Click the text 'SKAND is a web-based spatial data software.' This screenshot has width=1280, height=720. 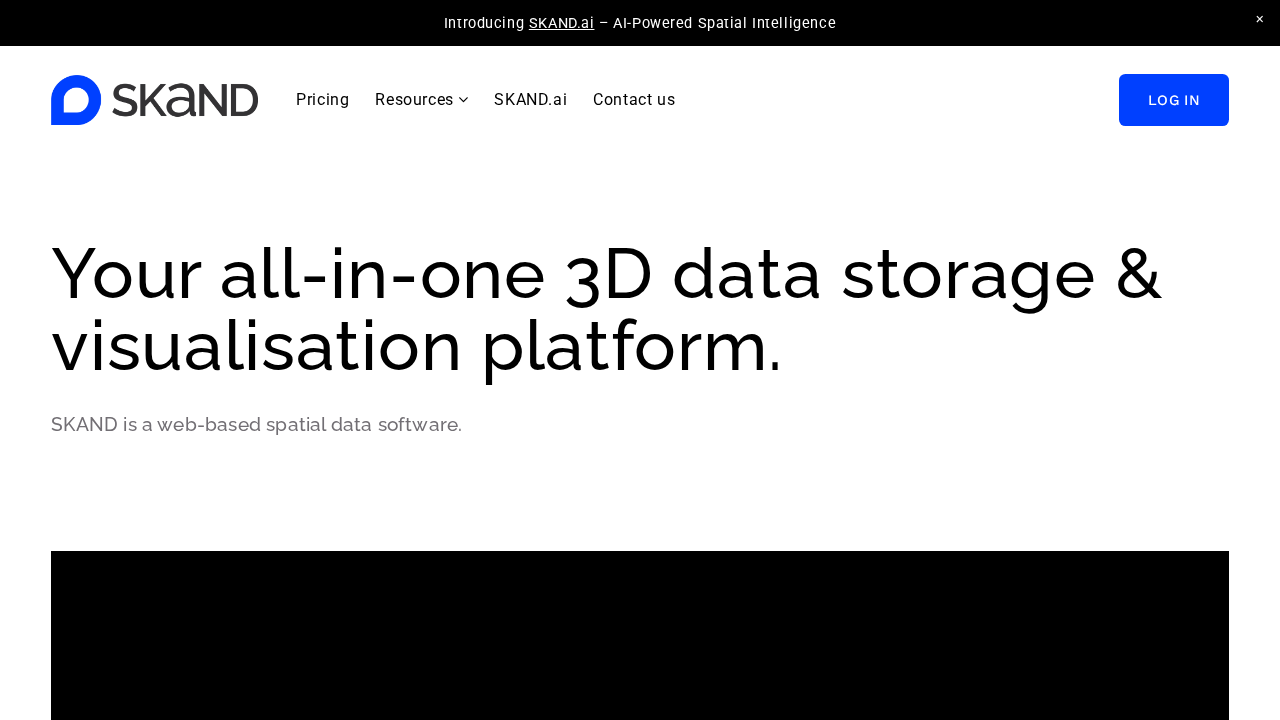256,425
